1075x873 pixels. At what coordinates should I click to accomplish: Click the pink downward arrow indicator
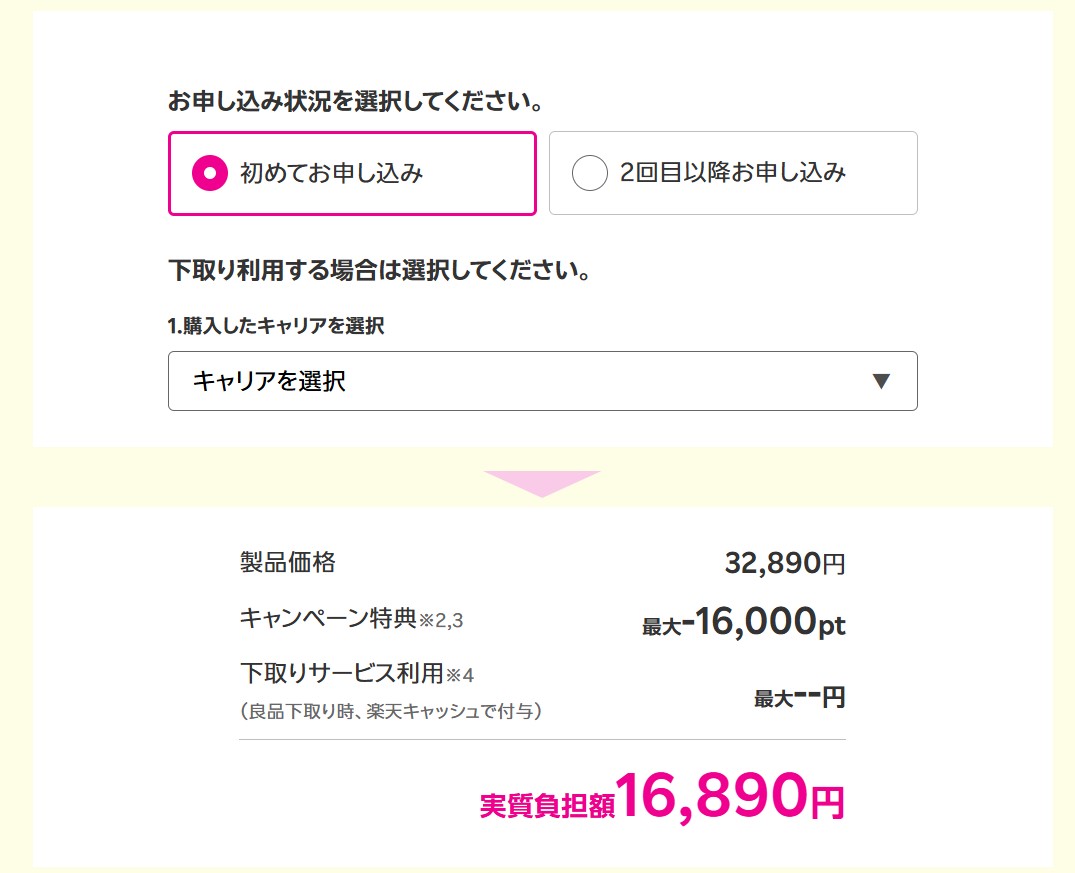tap(541, 483)
